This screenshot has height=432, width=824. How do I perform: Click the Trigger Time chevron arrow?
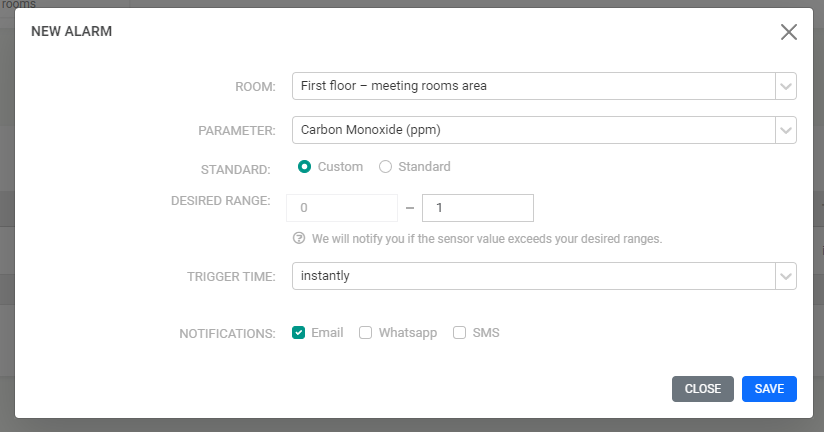[786, 276]
